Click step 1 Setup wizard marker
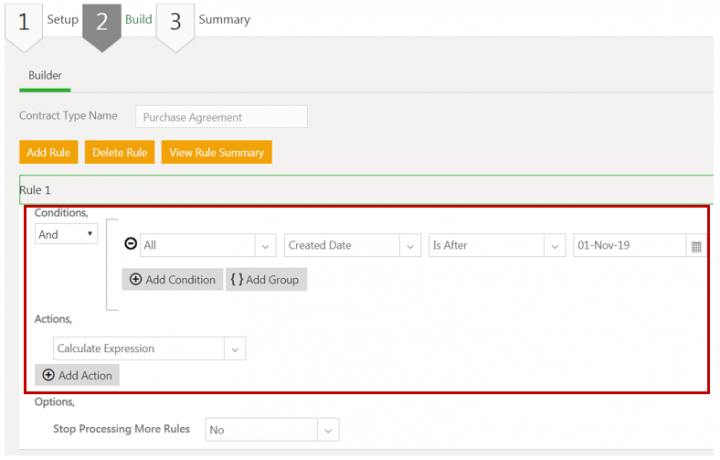 (x=23, y=22)
